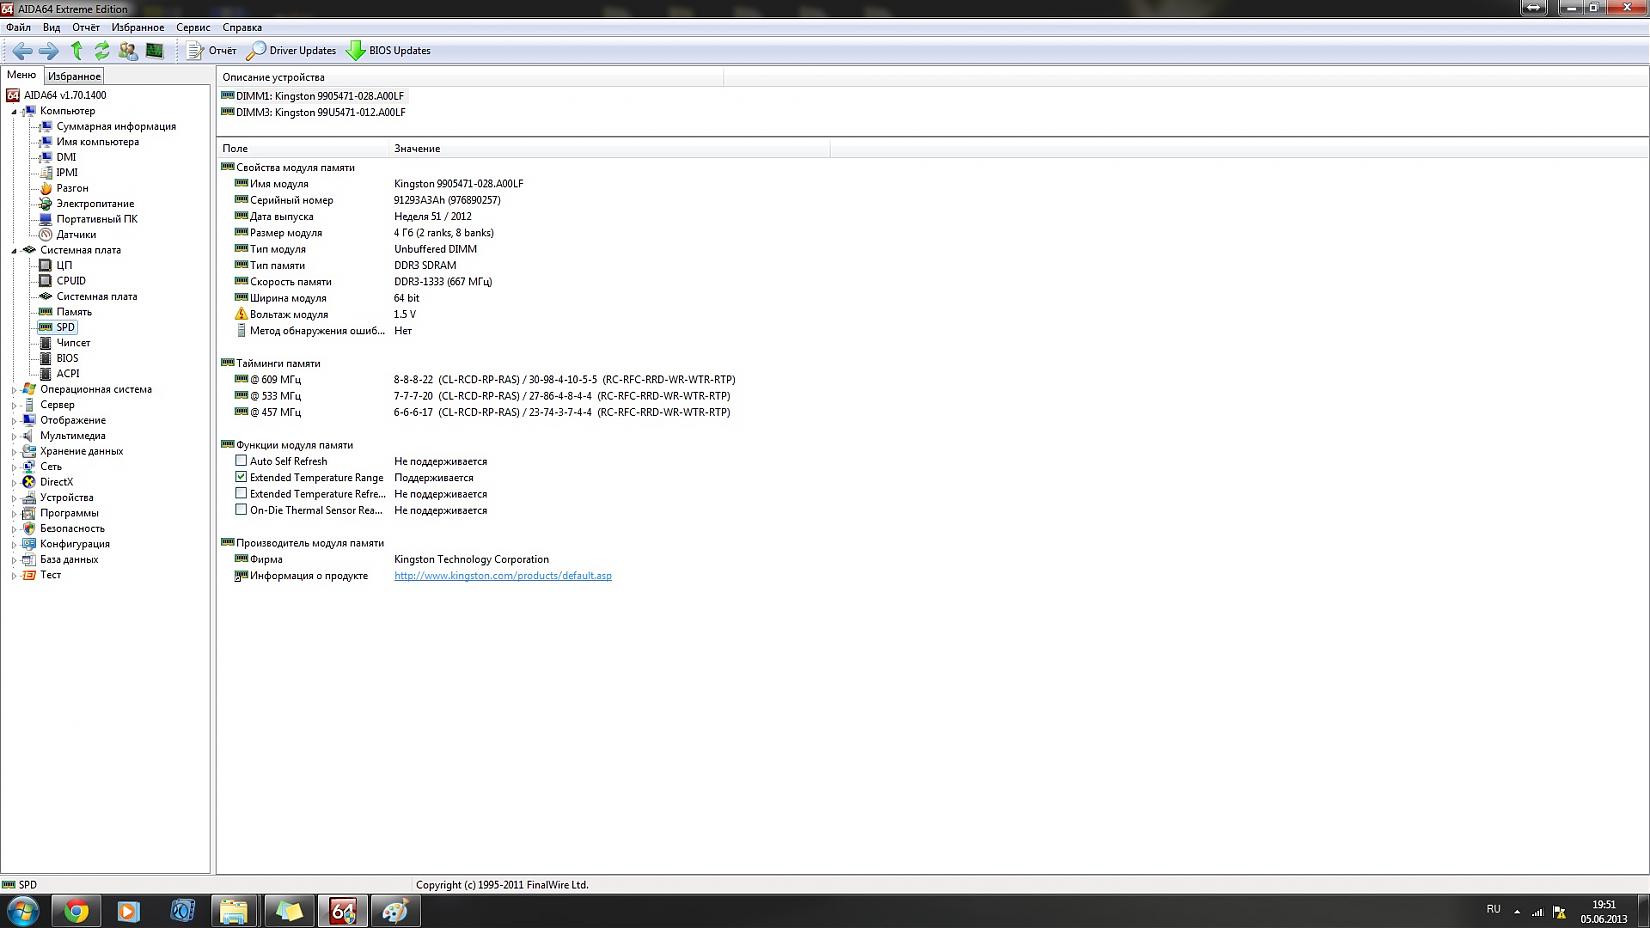Image resolution: width=1650 pixels, height=928 pixels.
Task: Open the Файл menu
Action: (x=18, y=27)
